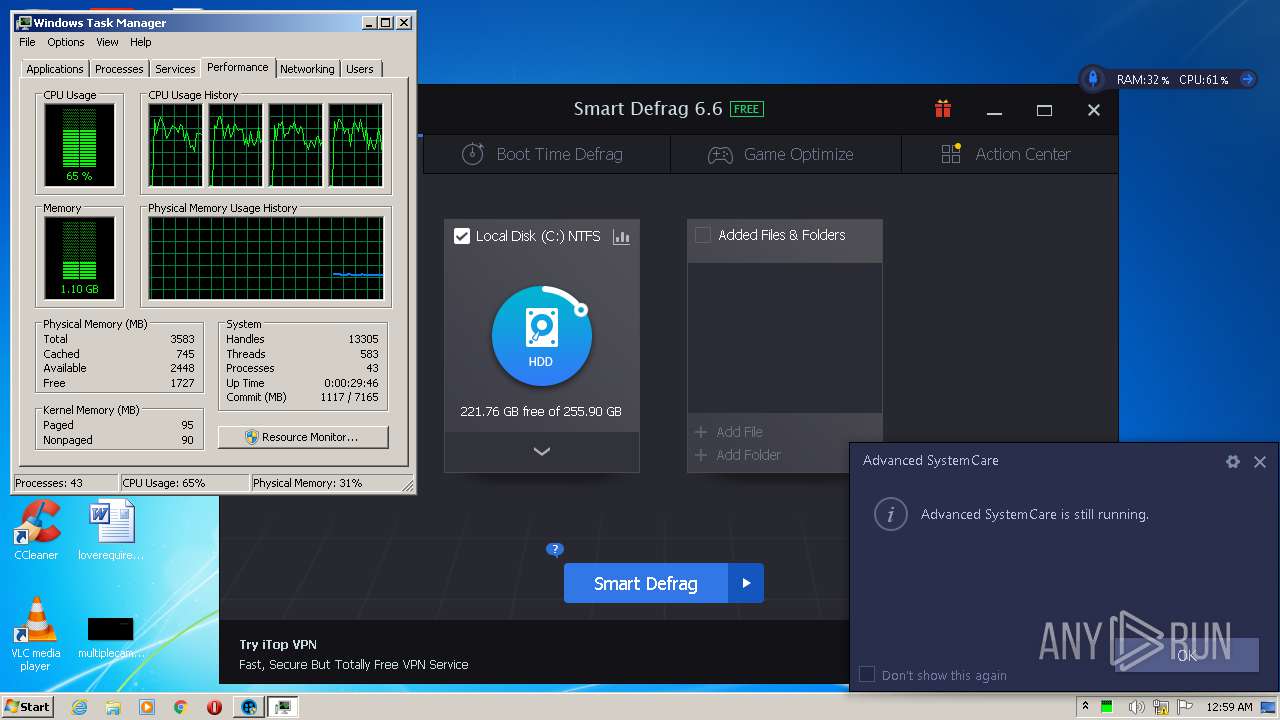Click the Boot Time Defrag clock icon
This screenshot has width=1280, height=720.
click(x=472, y=154)
